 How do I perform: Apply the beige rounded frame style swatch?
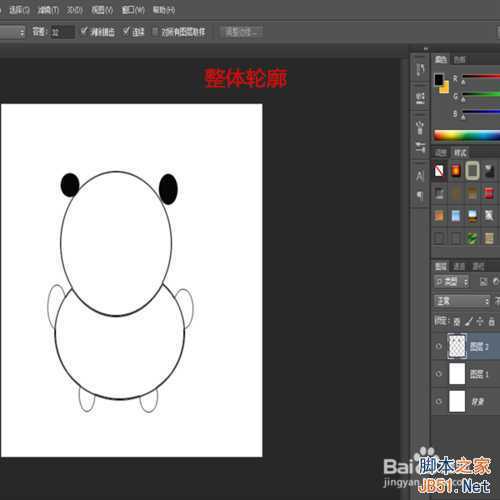(x=472, y=171)
